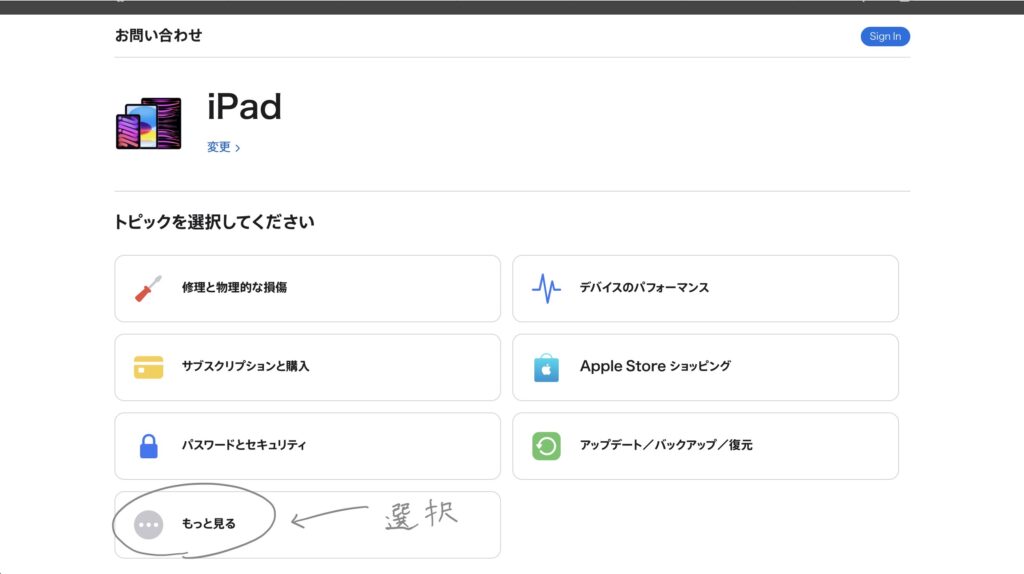Click the blue pulse waveform icon
Image resolution: width=1024 pixels, height=574 pixels.
(x=546, y=289)
